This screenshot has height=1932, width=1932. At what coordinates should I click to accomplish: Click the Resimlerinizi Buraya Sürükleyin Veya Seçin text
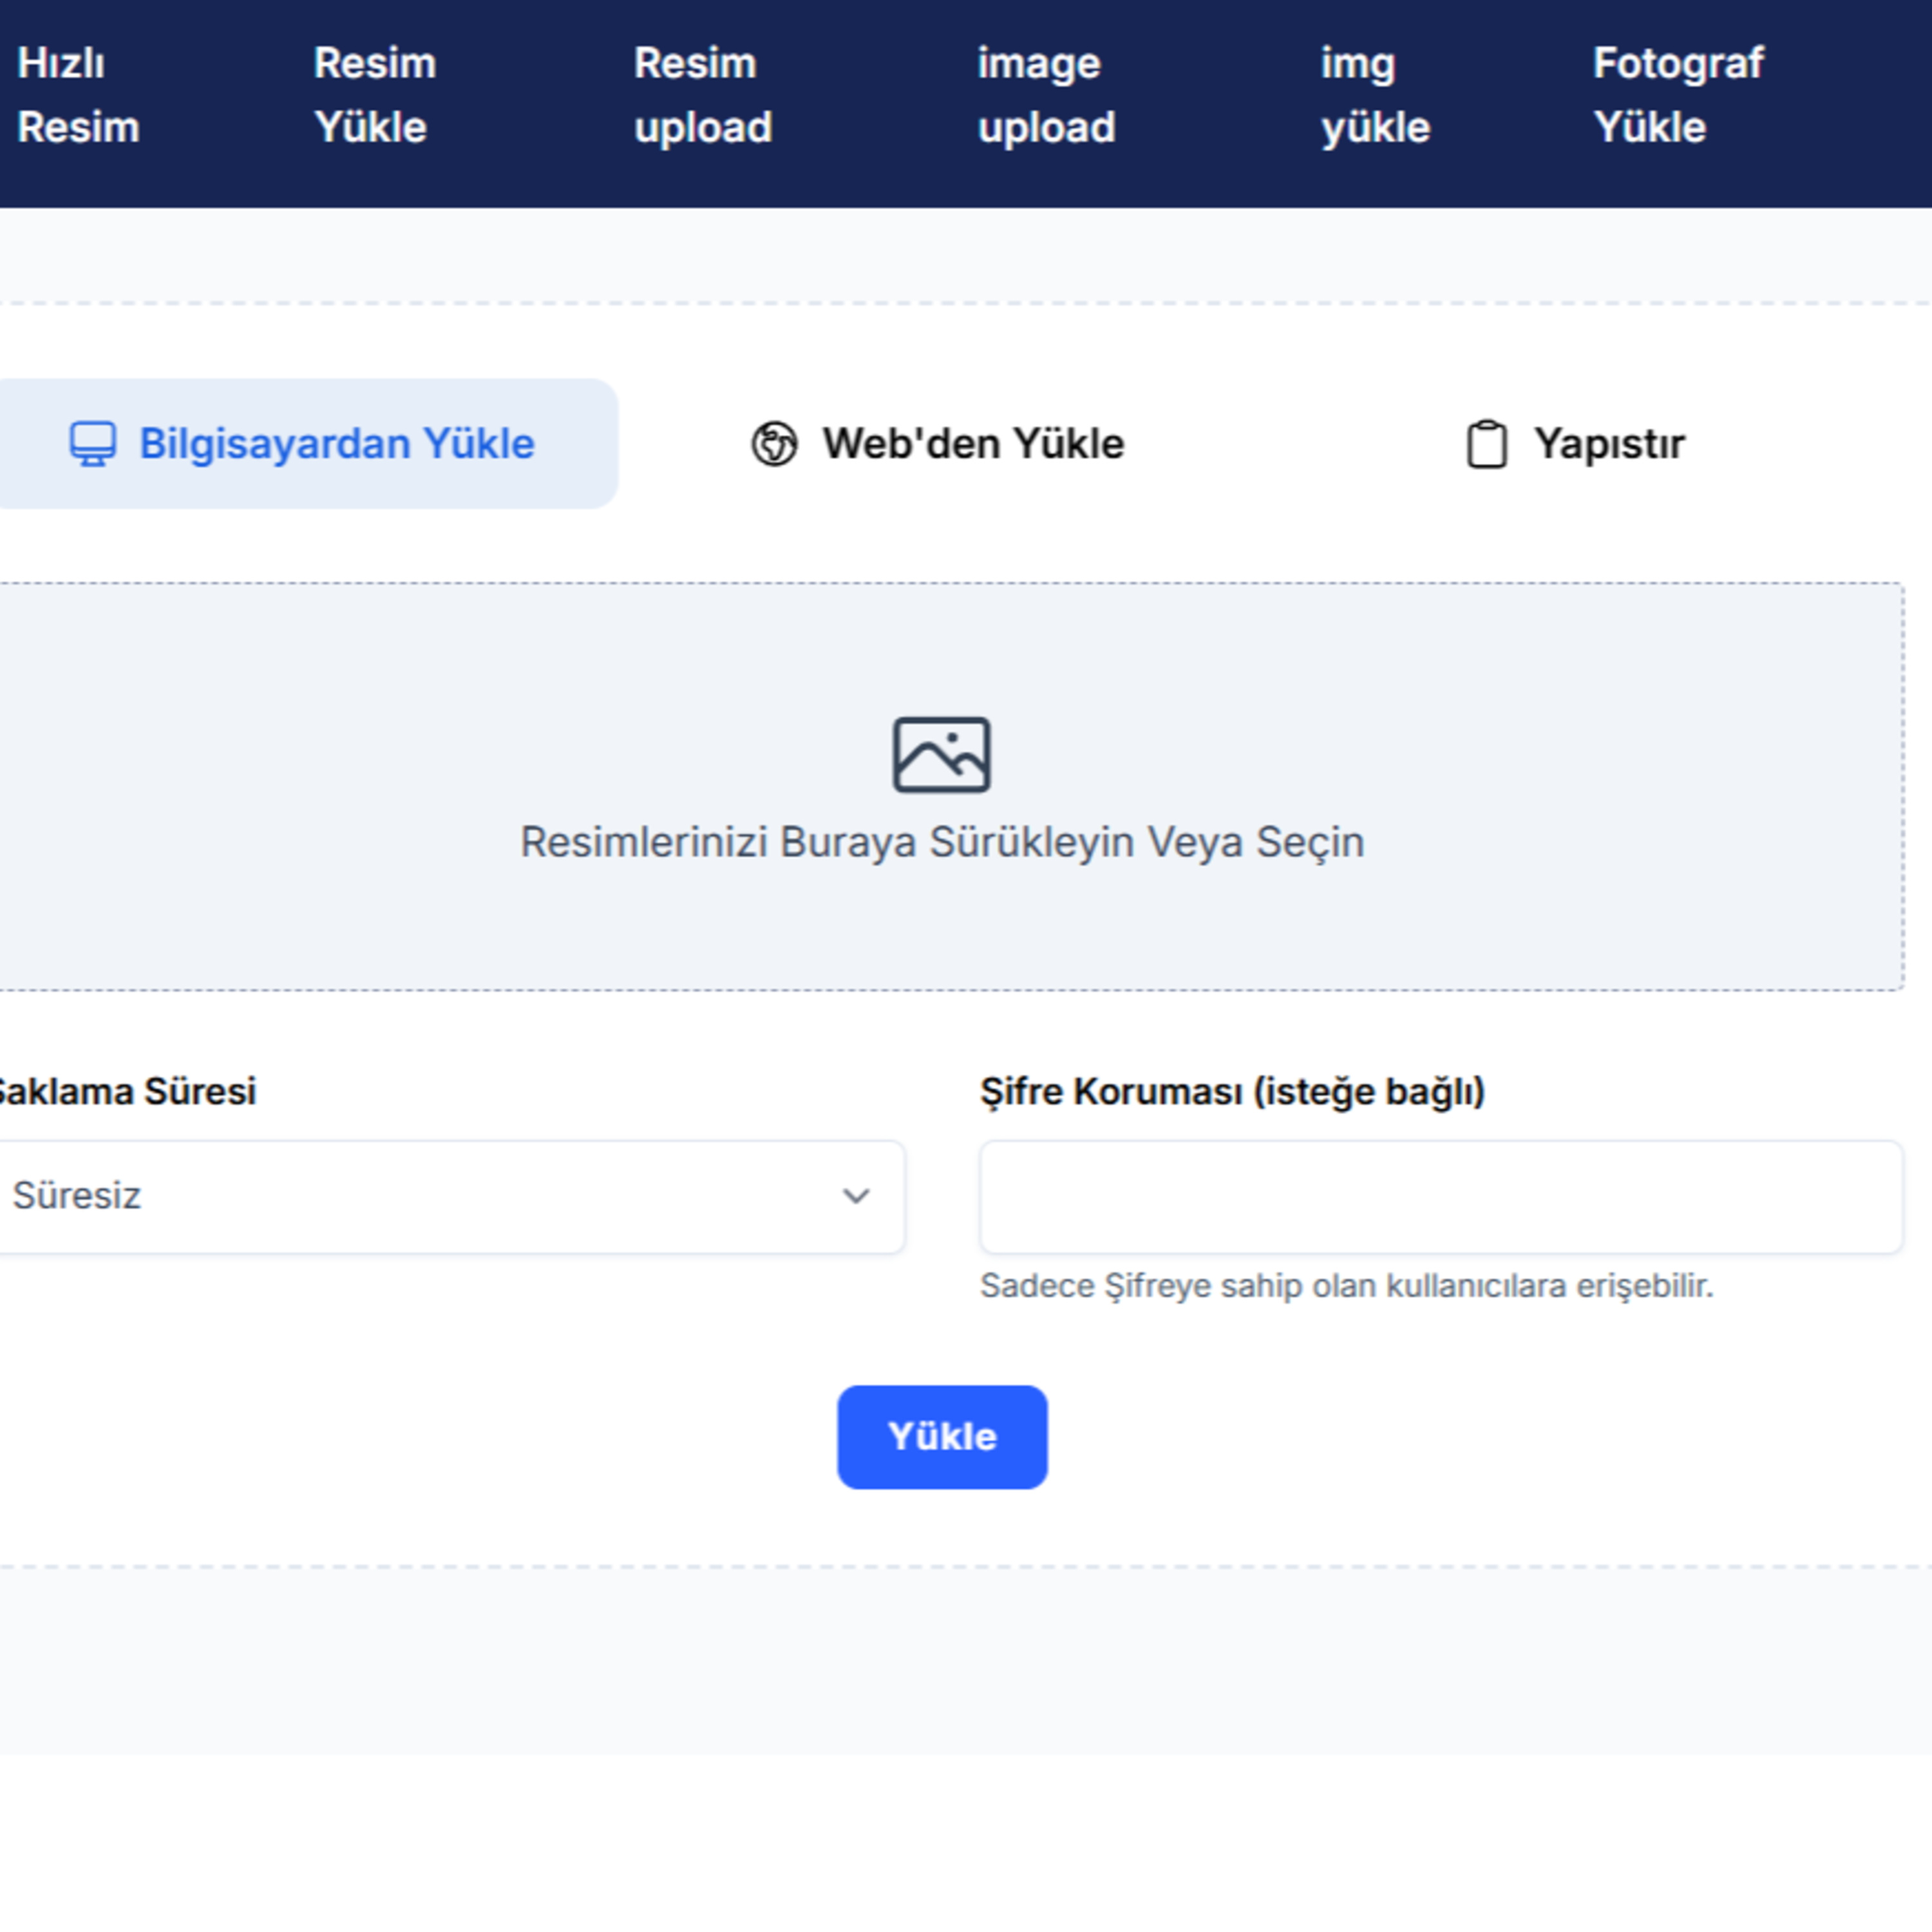pyautogui.click(x=942, y=842)
